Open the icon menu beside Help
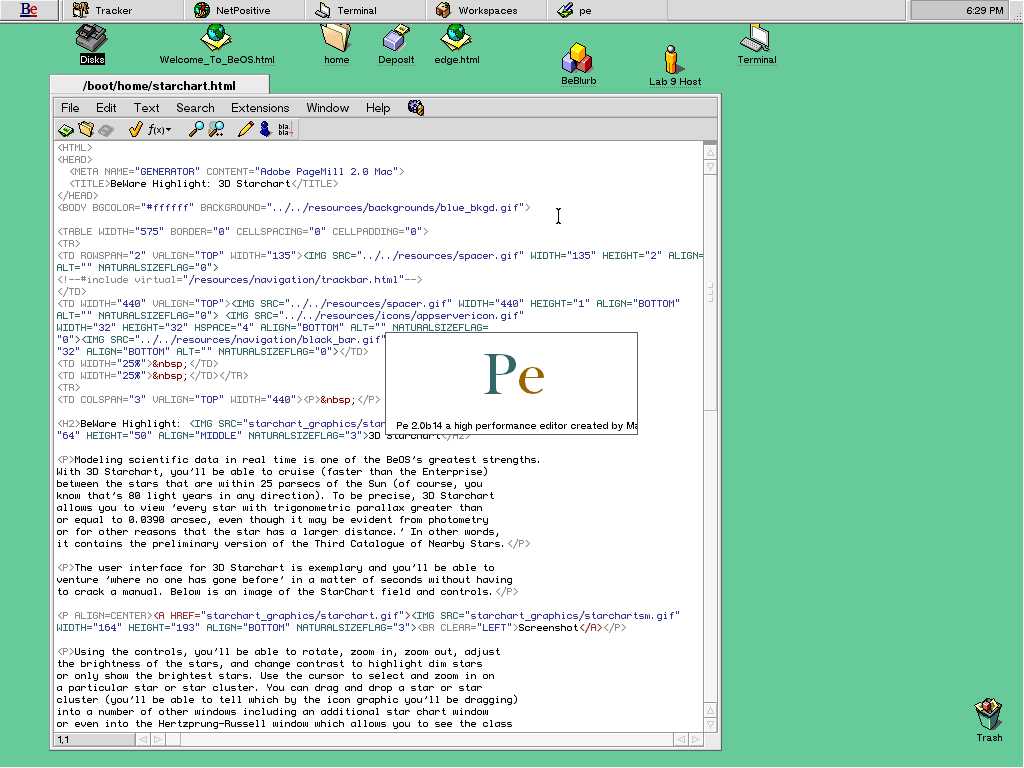Image resolution: width=1024 pixels, height=768 pixels. click(x=416, y=108)
